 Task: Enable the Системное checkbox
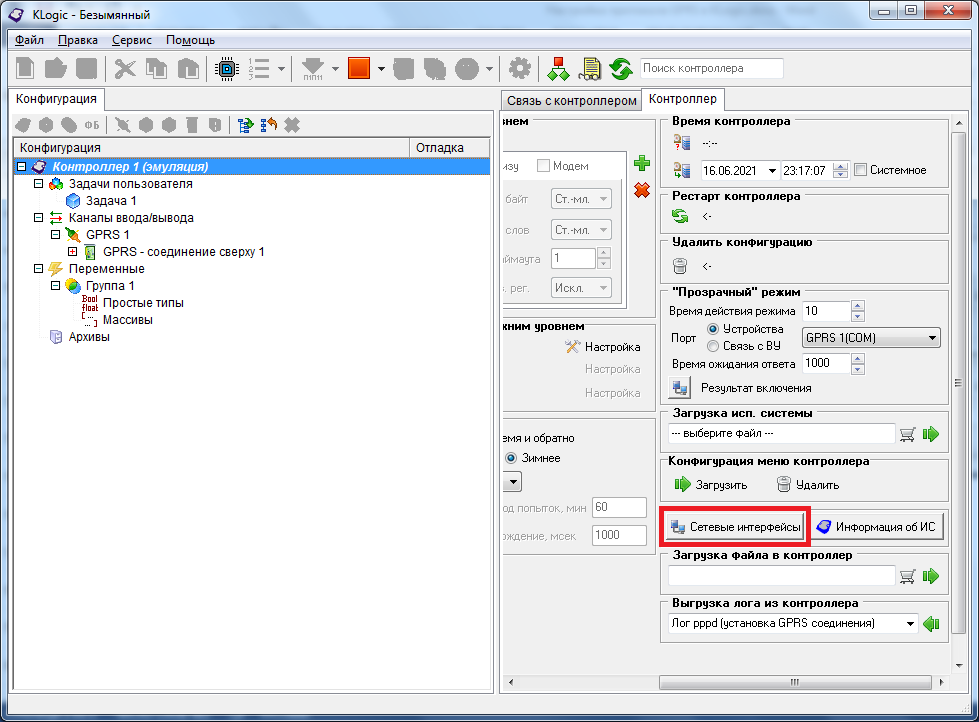coord(861,170)
